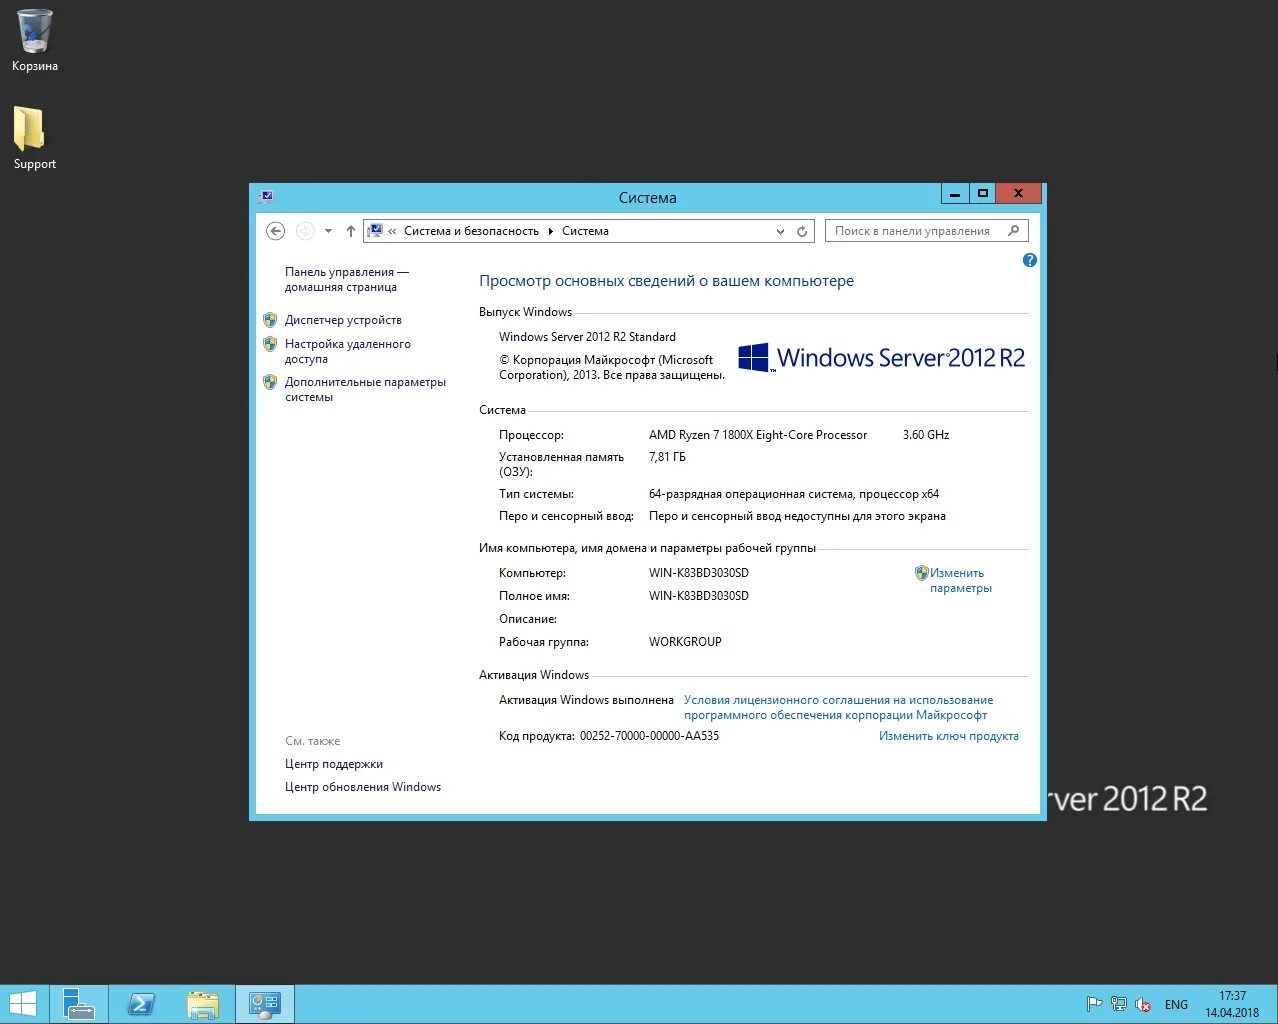Click the Windows Server 2012 R2 logo
The image size is (1278, 1024).
point(881,358)
